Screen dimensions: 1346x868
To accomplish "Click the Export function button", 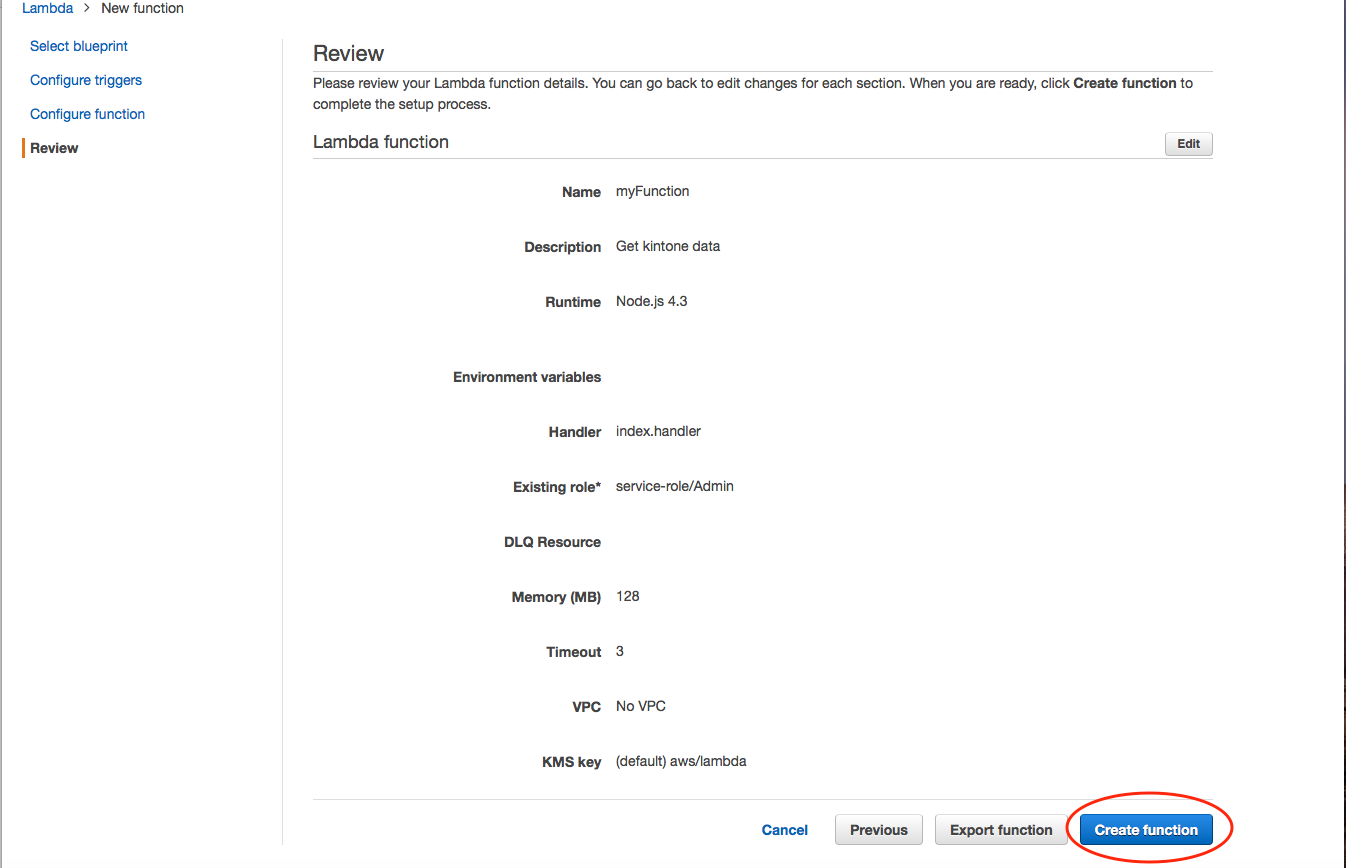I will pyautogui.click(x=1001, y=830).
